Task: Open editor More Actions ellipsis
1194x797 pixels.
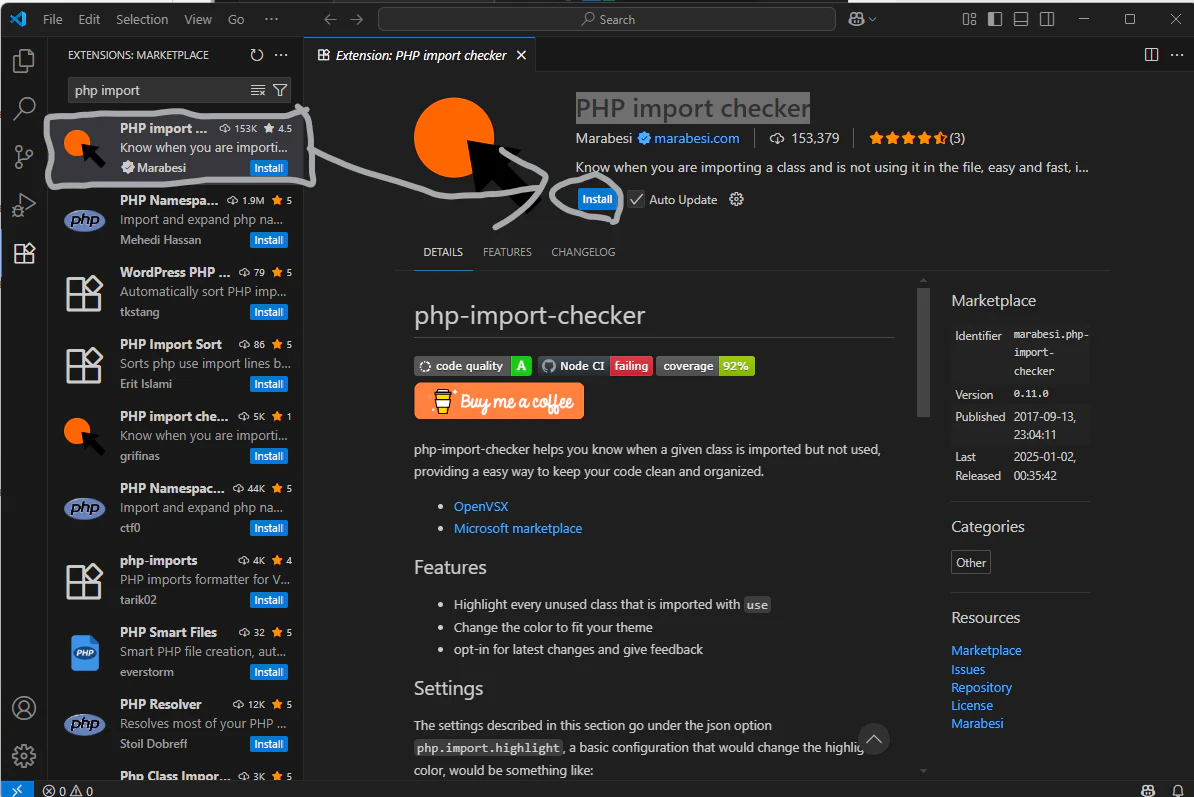Action: click(1177, 55)
